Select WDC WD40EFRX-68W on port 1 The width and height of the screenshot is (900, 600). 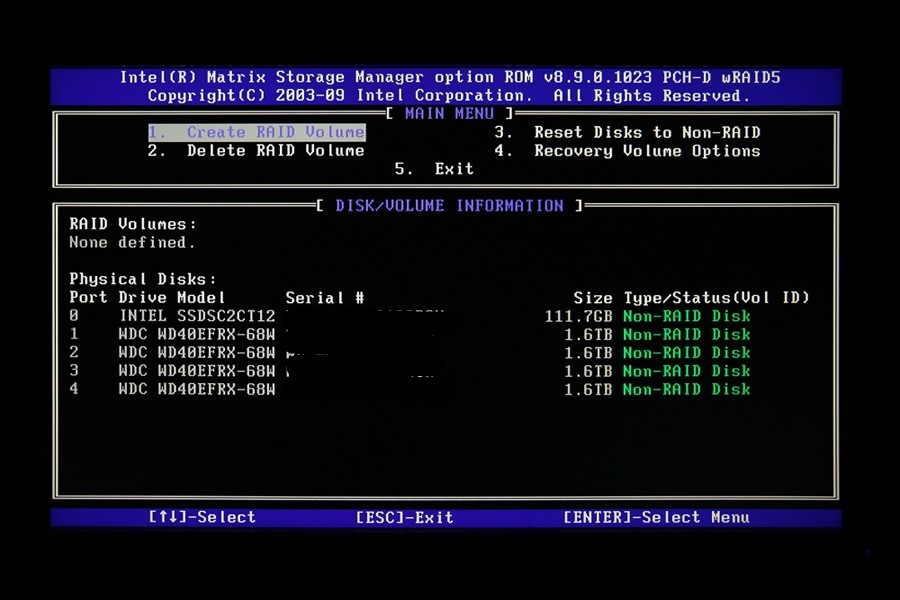(197, 334)
